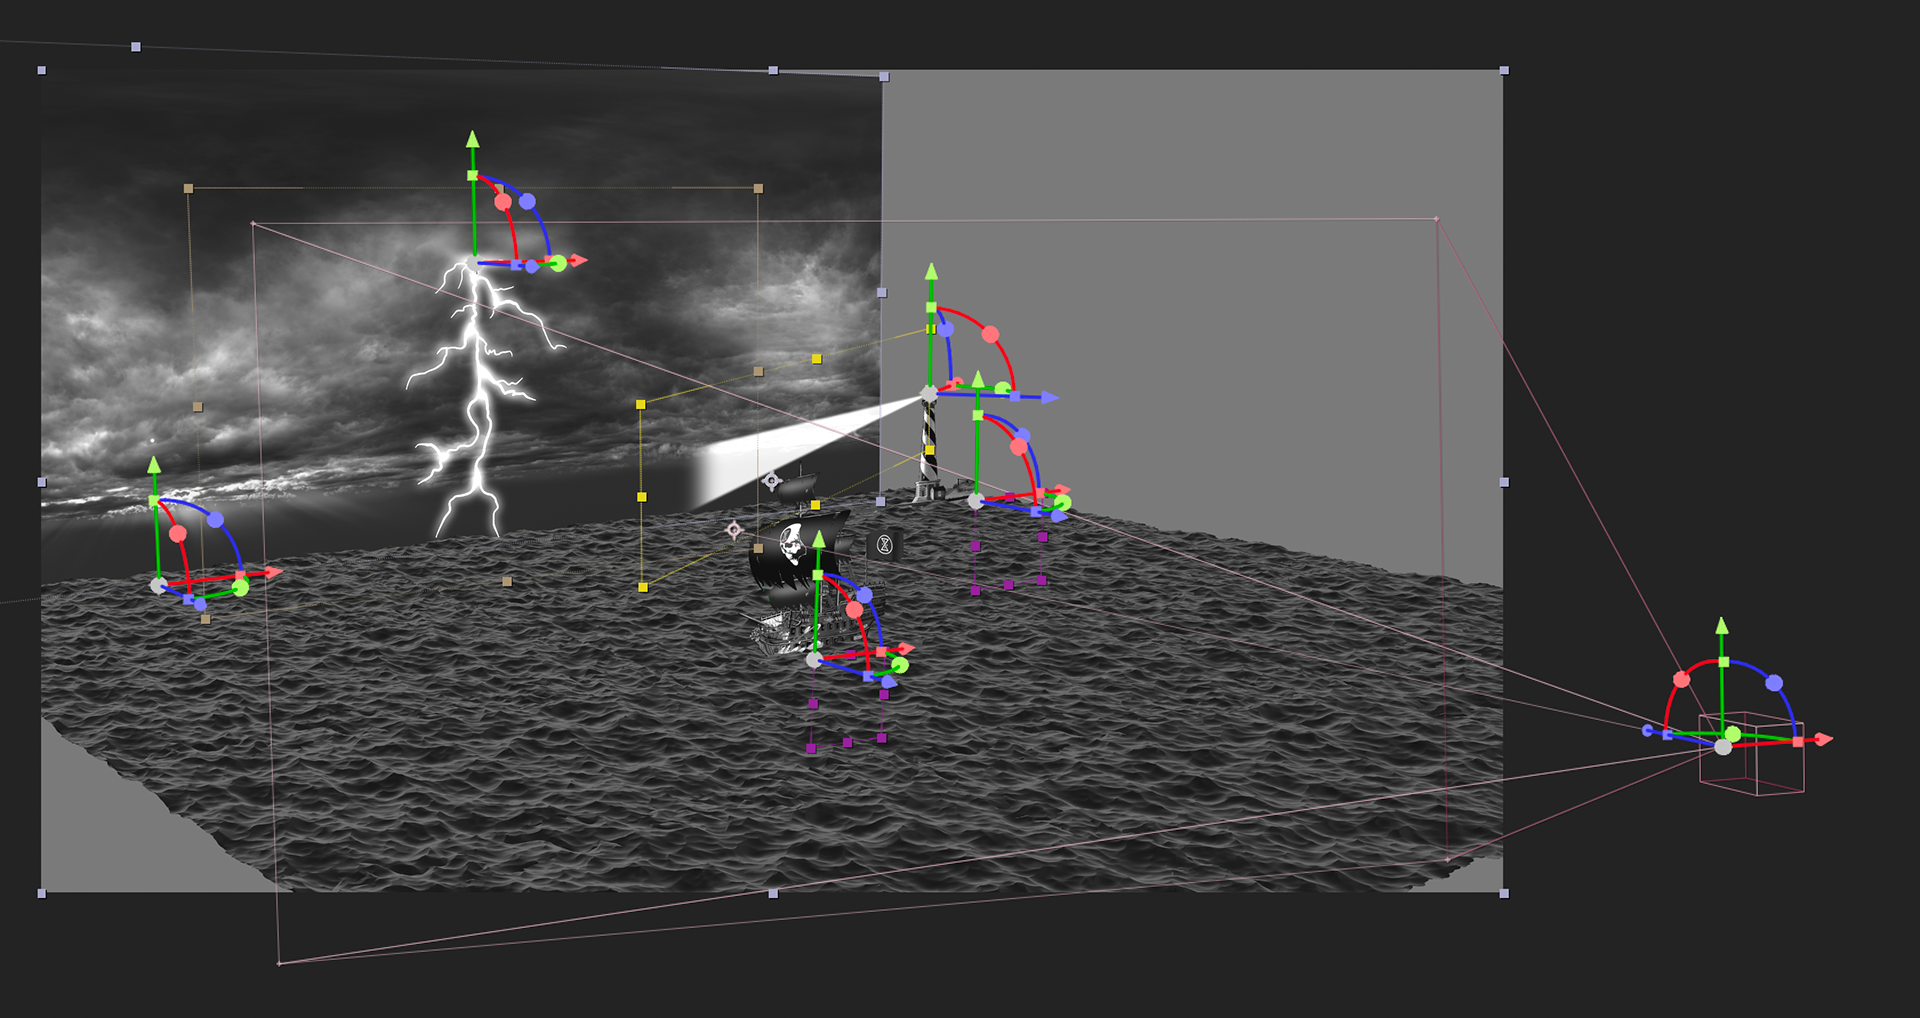
Task: Click bottom-center lavender handle of viewport frame
Action: 773,893
